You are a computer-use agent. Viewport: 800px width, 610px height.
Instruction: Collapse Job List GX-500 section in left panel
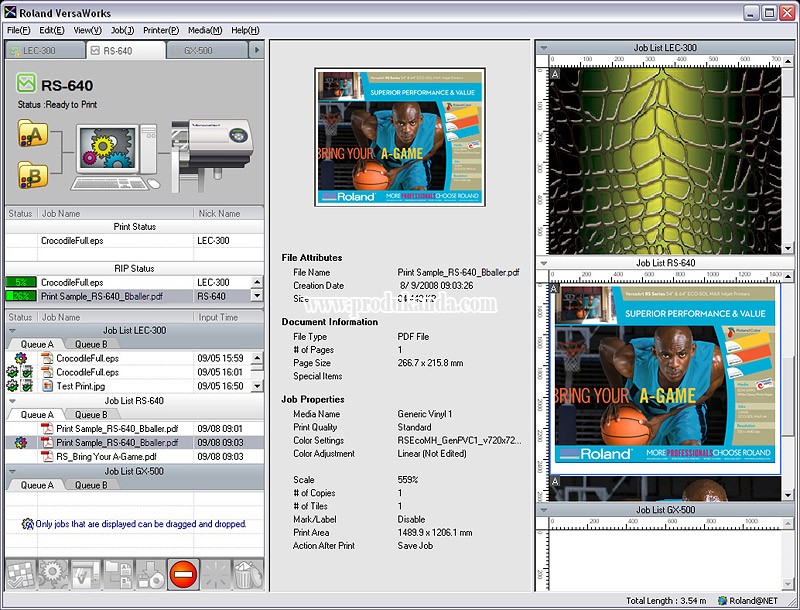pyautogui.click(x=11, y=471)
